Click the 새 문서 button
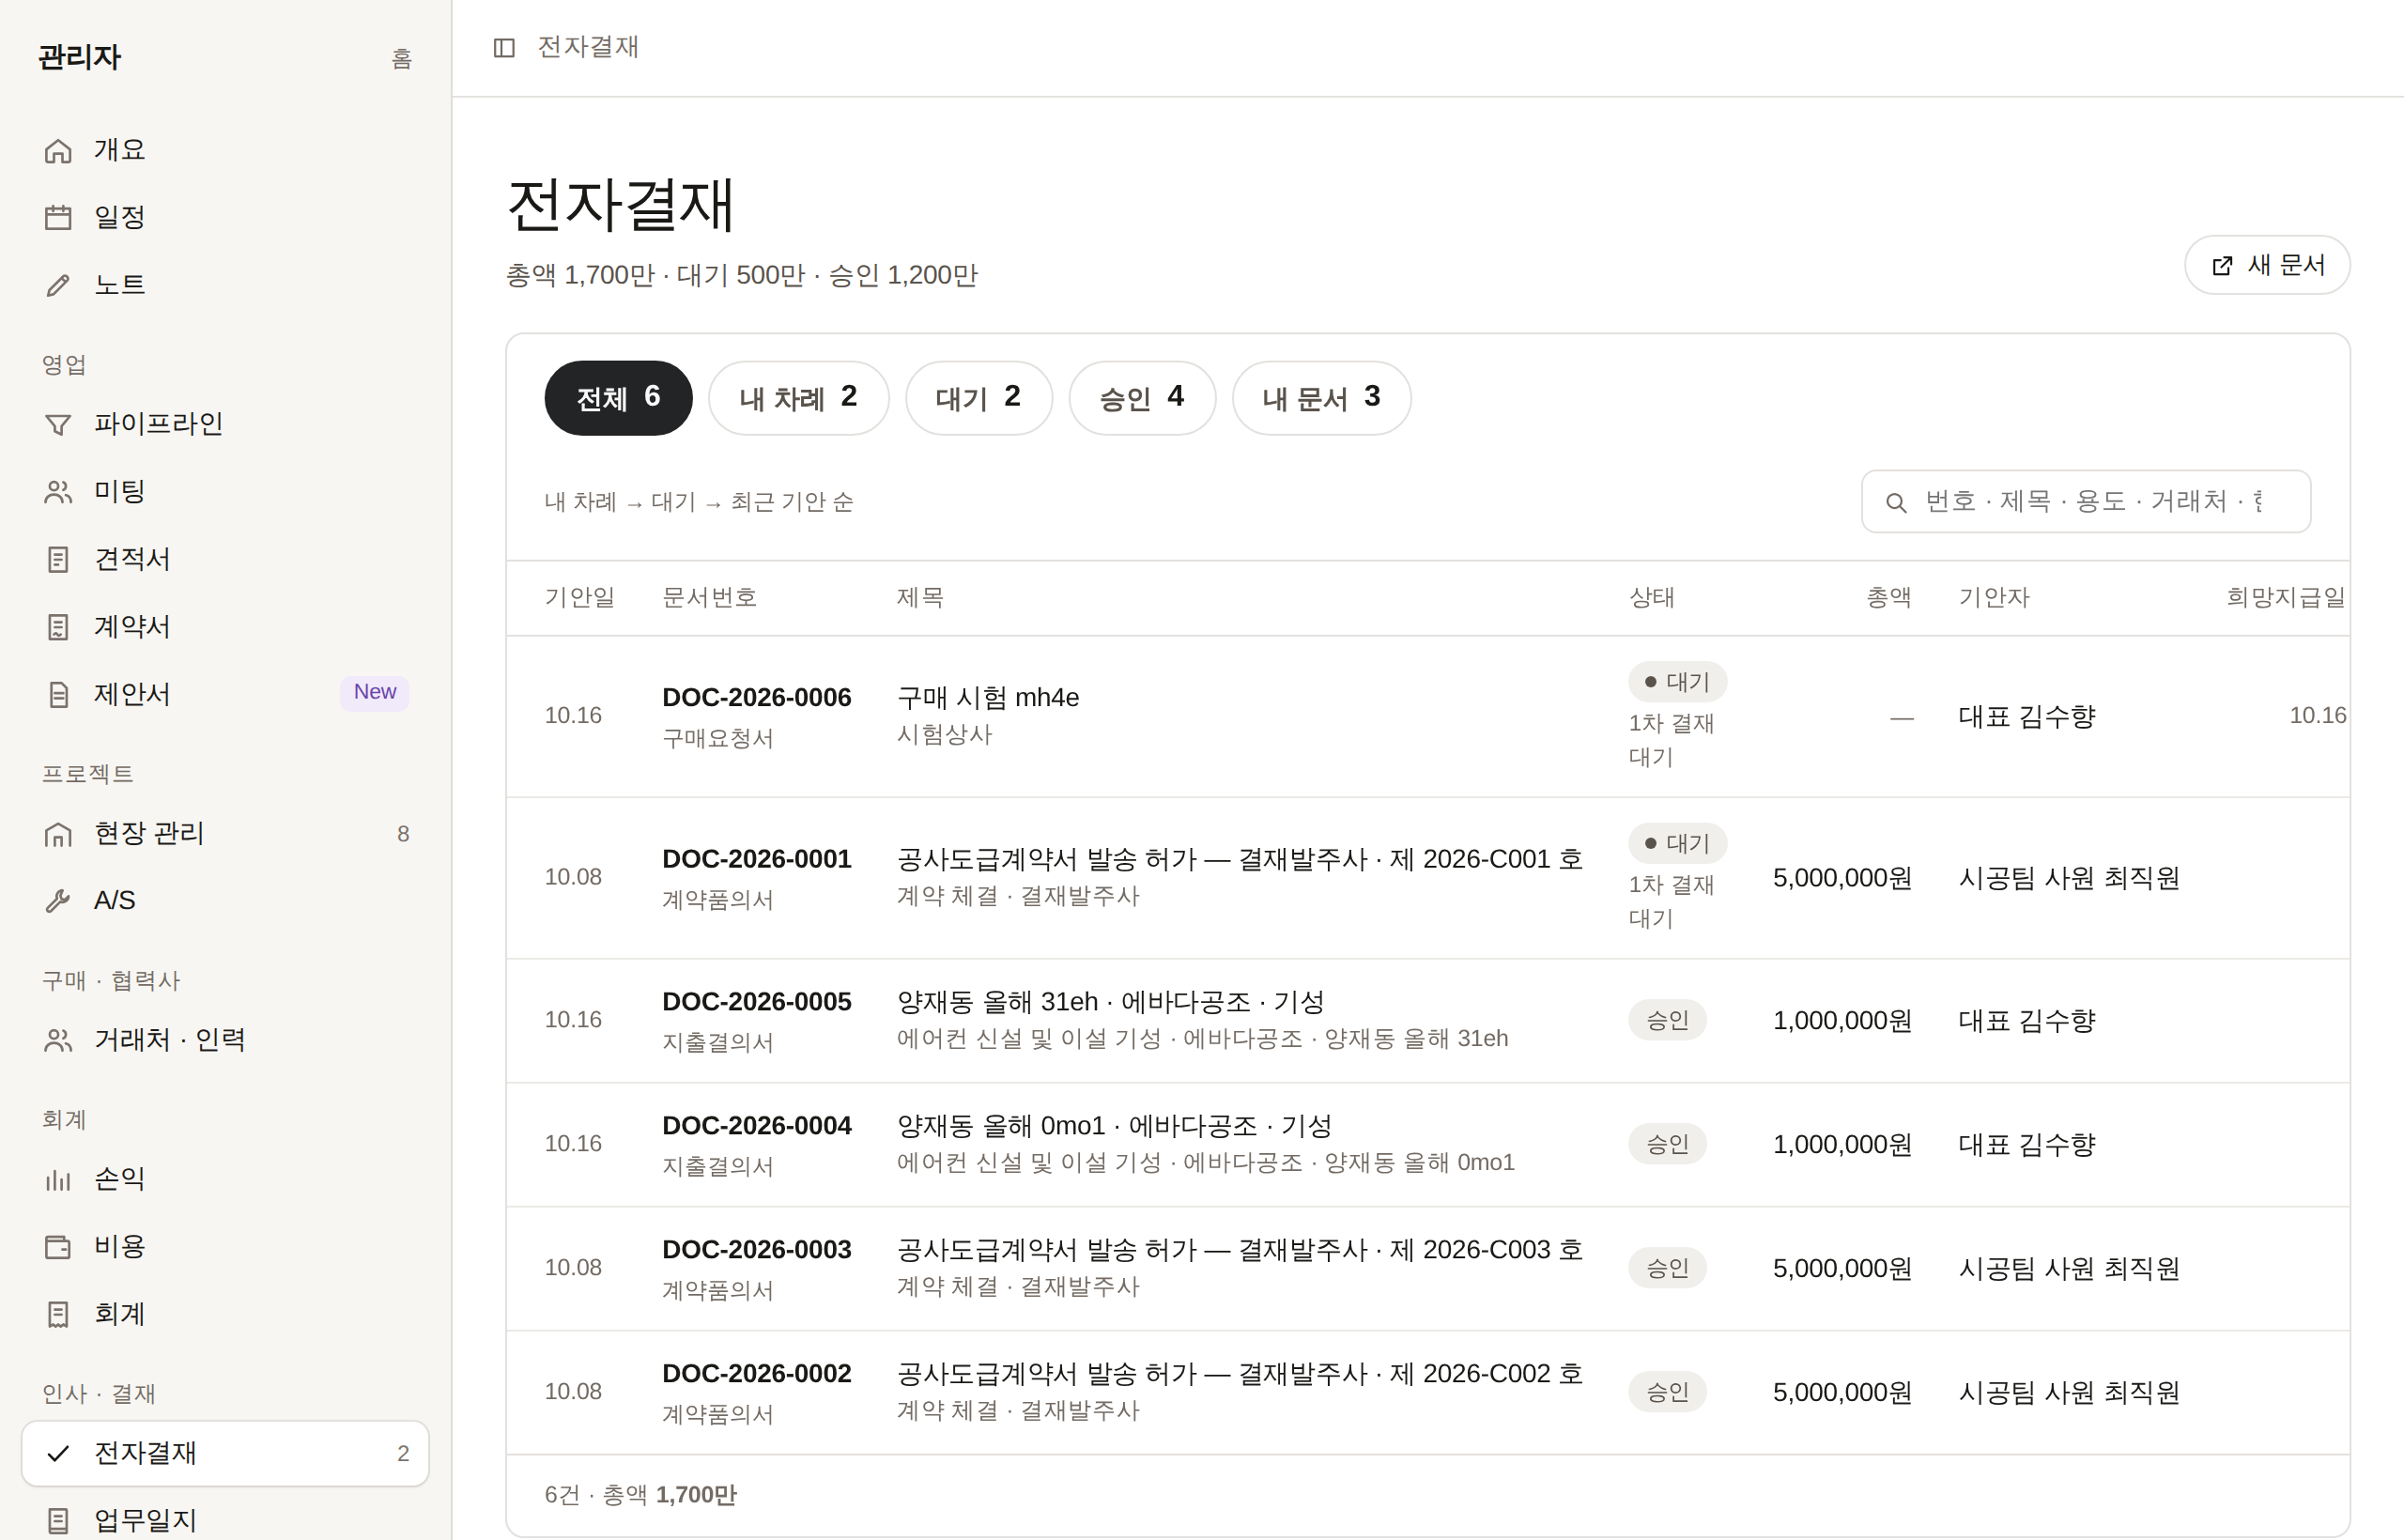 click(x=2266, y=265)
